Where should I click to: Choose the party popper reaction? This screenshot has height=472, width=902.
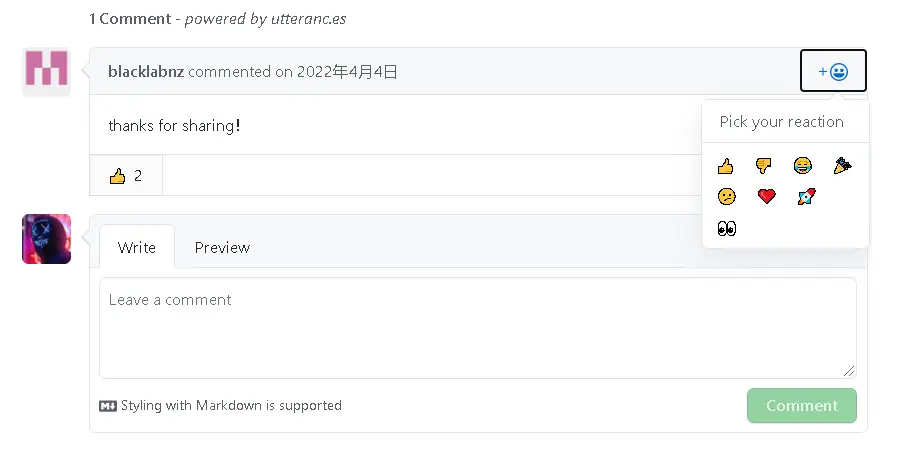[x=842, y=166]
